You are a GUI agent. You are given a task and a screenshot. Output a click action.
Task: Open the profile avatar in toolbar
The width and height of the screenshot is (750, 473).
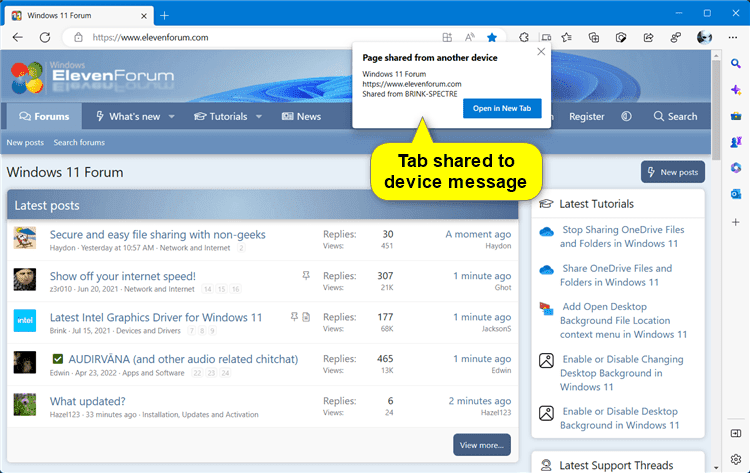[704, 37]
